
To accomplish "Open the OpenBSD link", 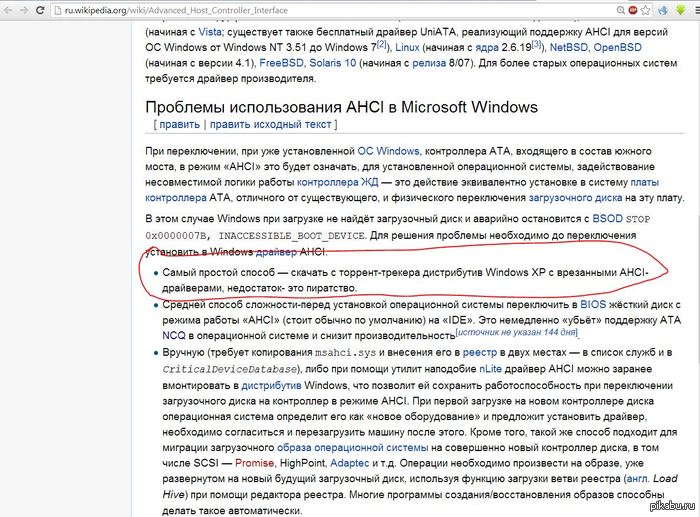I will (x=617, y=47).
